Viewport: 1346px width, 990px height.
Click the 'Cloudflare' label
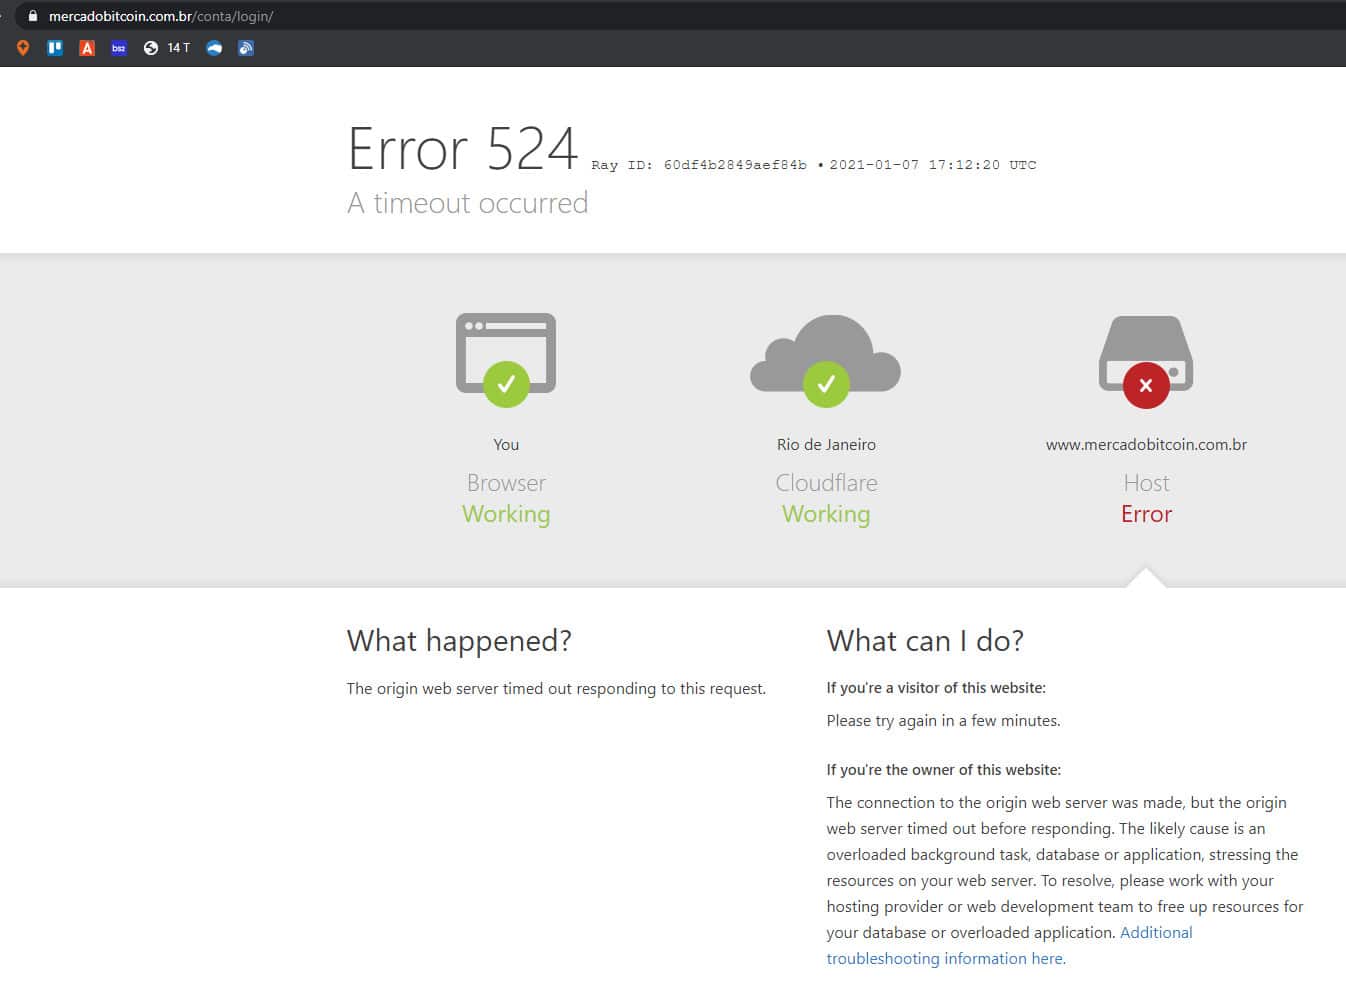point(826,483)
